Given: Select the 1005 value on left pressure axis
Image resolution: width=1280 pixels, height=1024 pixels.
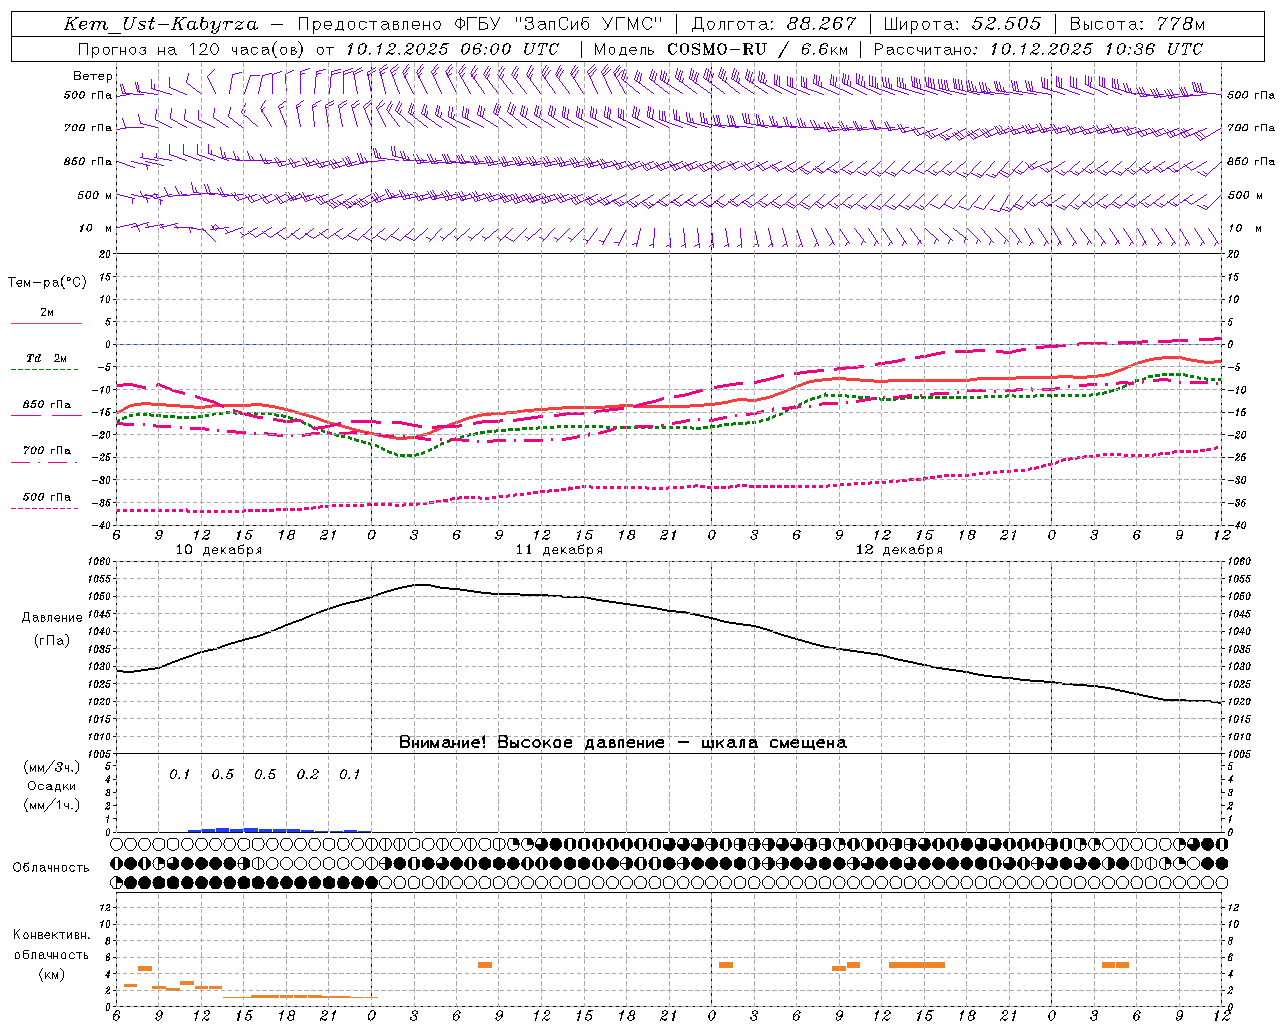Looking at the screenshot, I should pyautogui.click(x=100, y=753).
